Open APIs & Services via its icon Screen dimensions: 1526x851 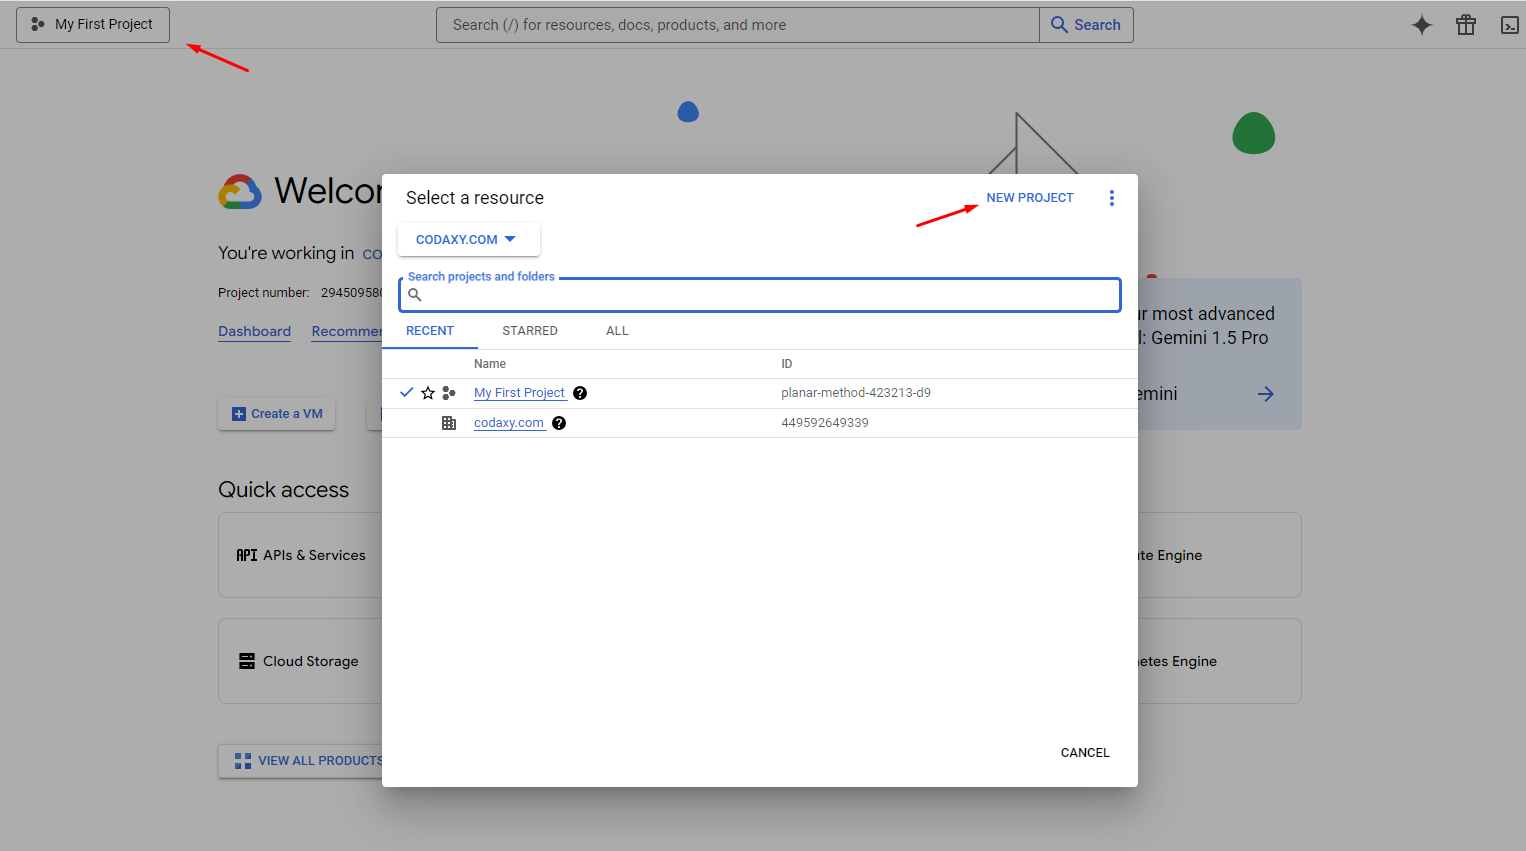coord(246,554)
